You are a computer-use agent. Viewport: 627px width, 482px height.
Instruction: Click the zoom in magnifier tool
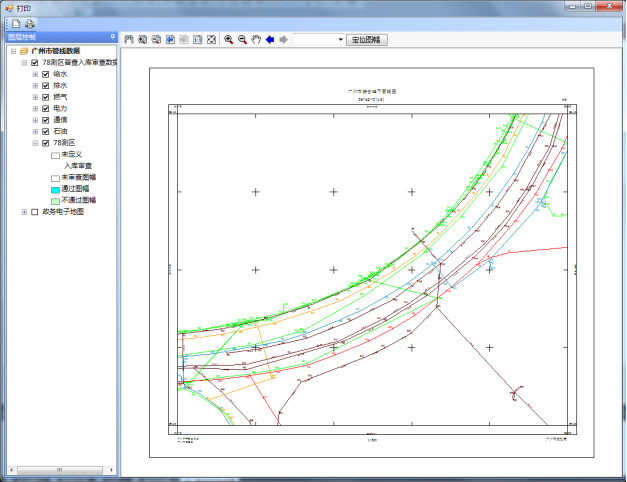pyautogui.click(x=228, y=40)
